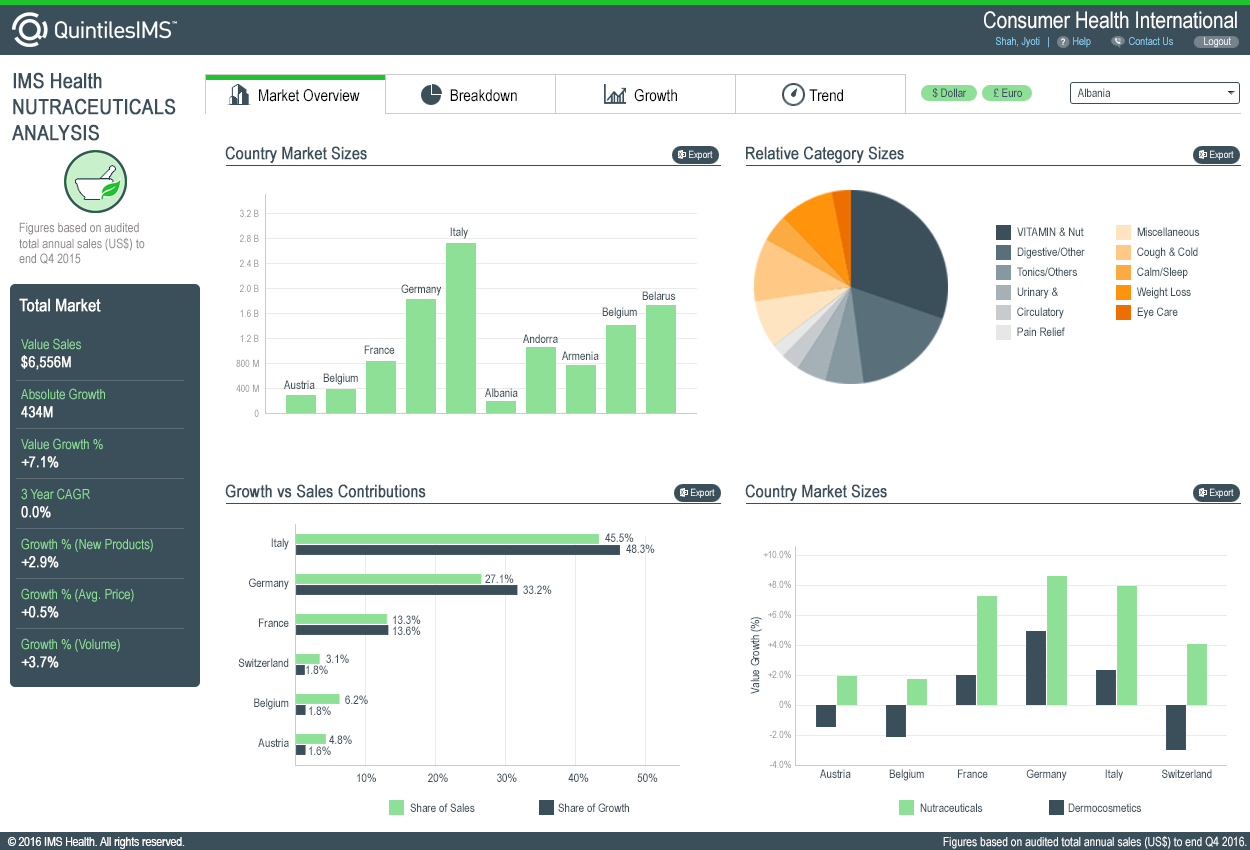This screenshot has height=850, width=1250.
Task: Export the Relative Category Sizes chart
Action: tap(1216, 155)
